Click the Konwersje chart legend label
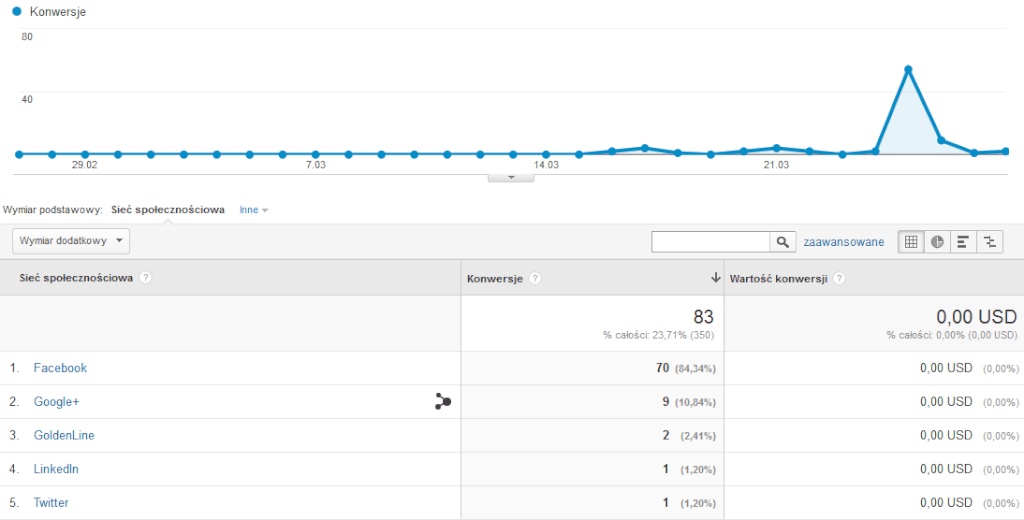This screenshot has height=520, width=1024. 57,12
